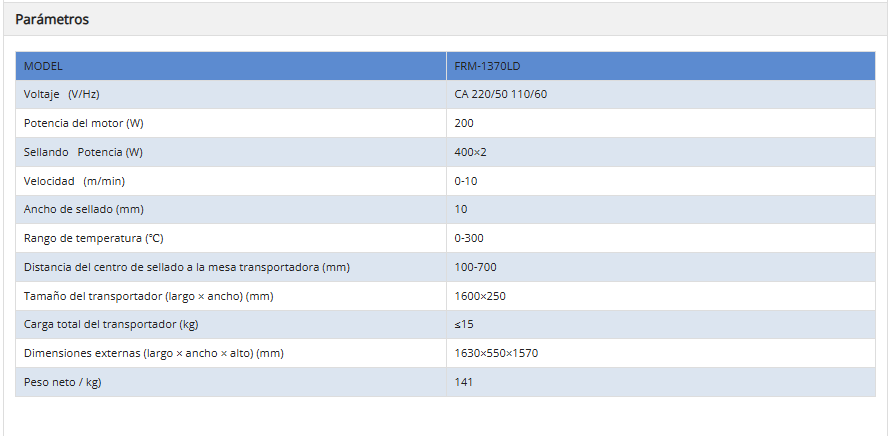The image size is (889, 436).
Task: Click the CA 220/50 110/60 value
Action: click(501, 94)
